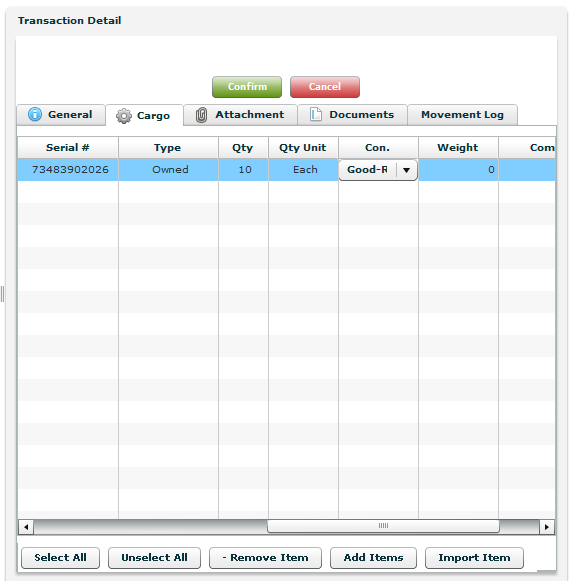The height and width of the screenshot is (581, 576).
Task: Click the Remove Item button
Action: (x=265, y=558)
